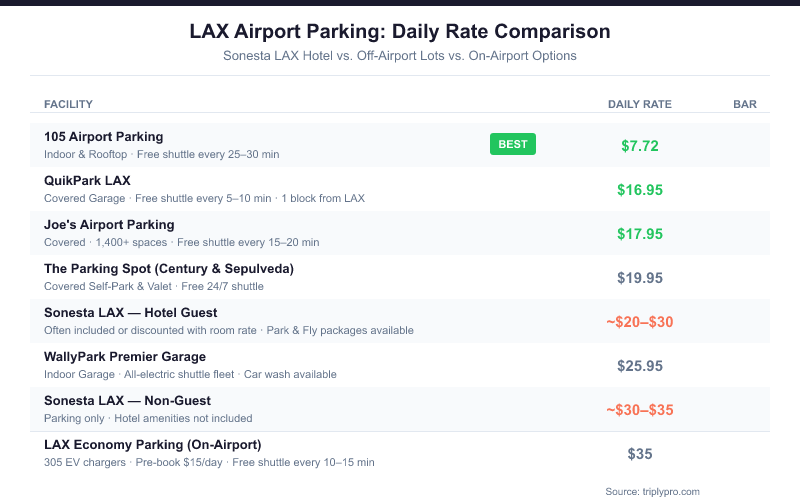Click the $16.95 rate for QuikPark

click(x=640, y=190)
